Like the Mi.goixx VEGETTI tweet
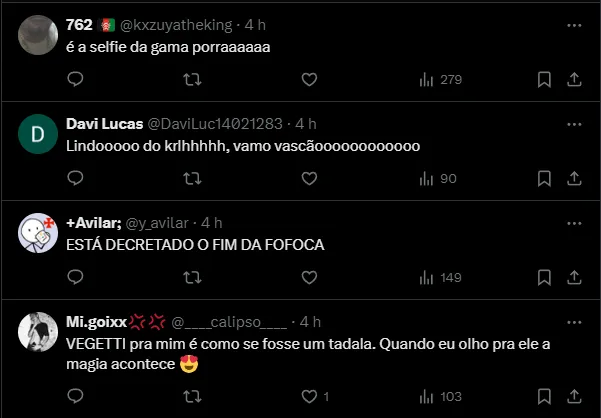This screenshot has width=601, height=418. click(x=309, y=395)
